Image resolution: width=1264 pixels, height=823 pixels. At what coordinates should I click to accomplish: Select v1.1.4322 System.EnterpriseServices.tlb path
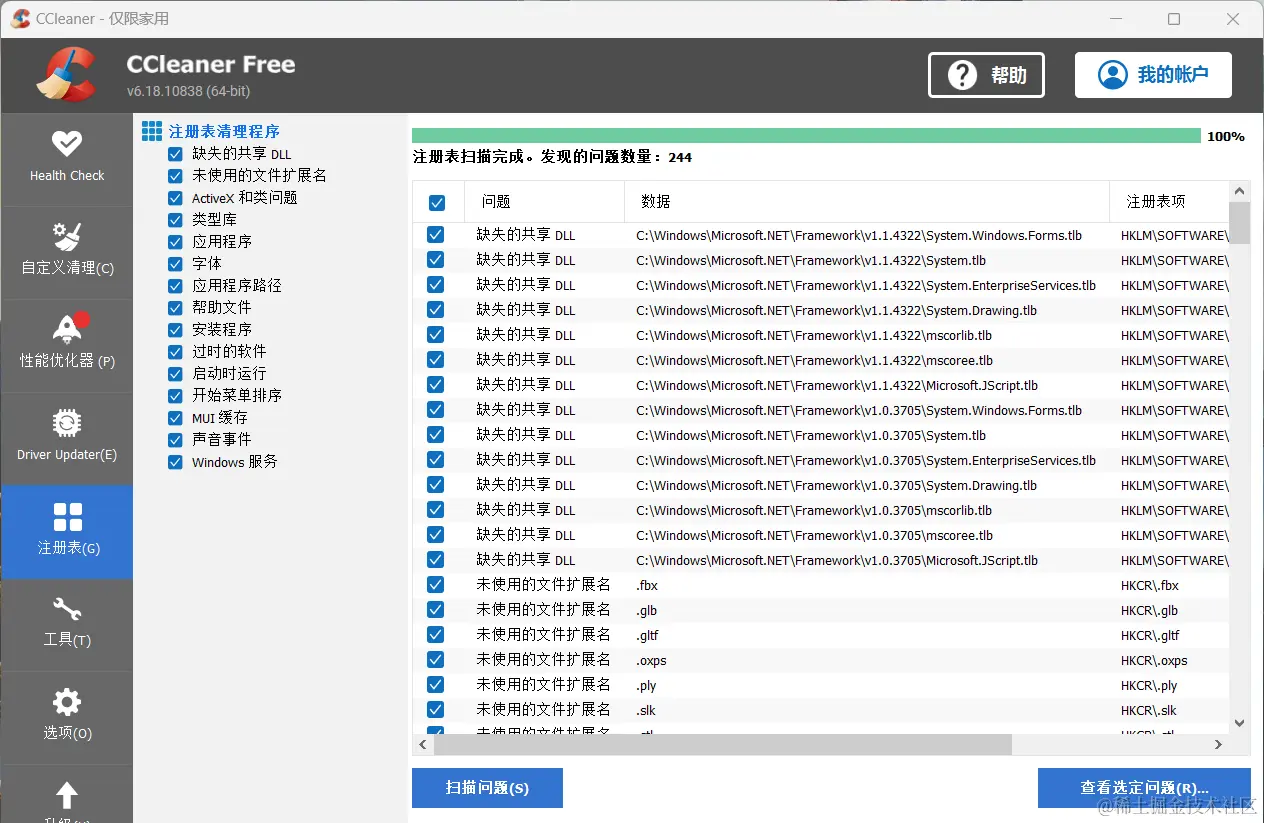(x=866, y=285)
